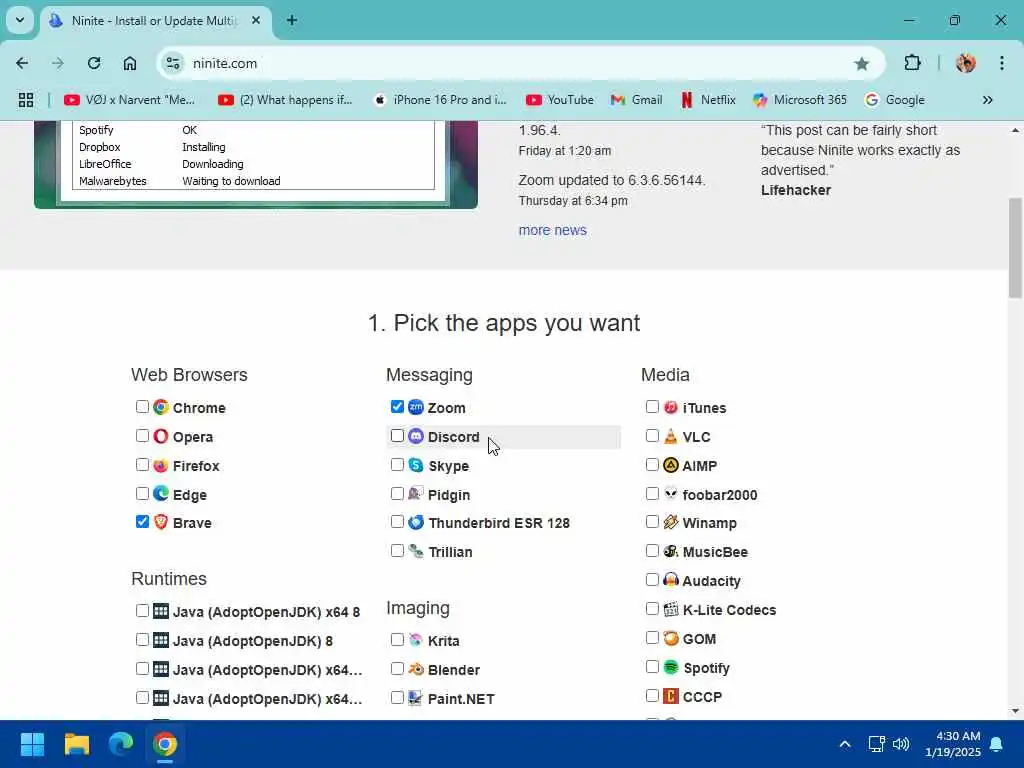The width and height of the screenshot is (1024, 768).
Task: Open the apps grid bookmark button
Action: click(25, 100)
